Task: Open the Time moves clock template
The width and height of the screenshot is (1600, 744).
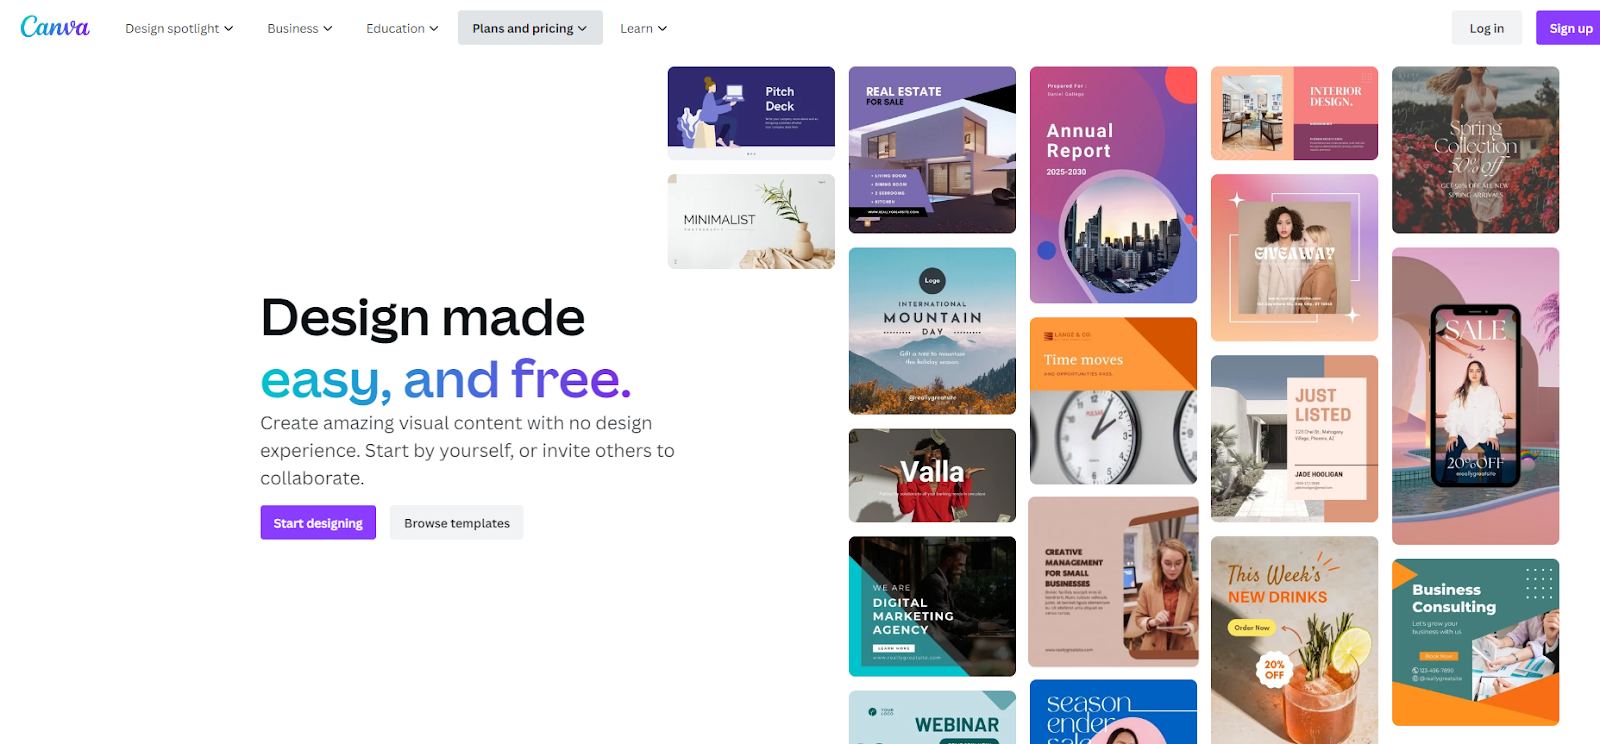Action: click(1113, 401)
